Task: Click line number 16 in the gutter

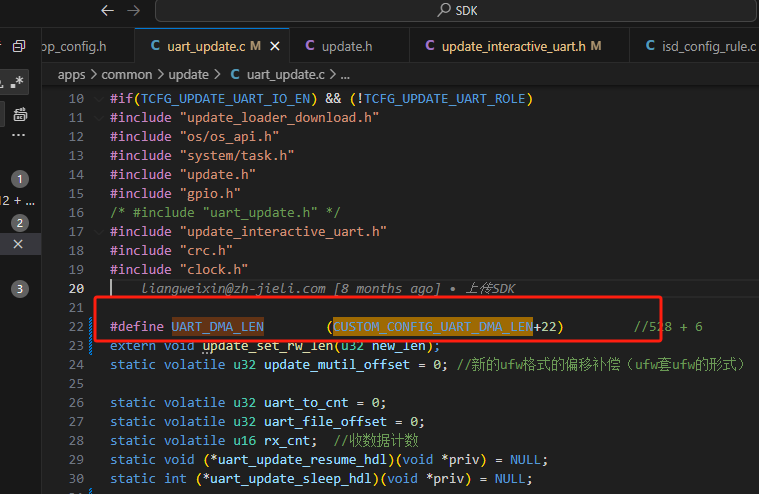Action: (x=76, y=213)
